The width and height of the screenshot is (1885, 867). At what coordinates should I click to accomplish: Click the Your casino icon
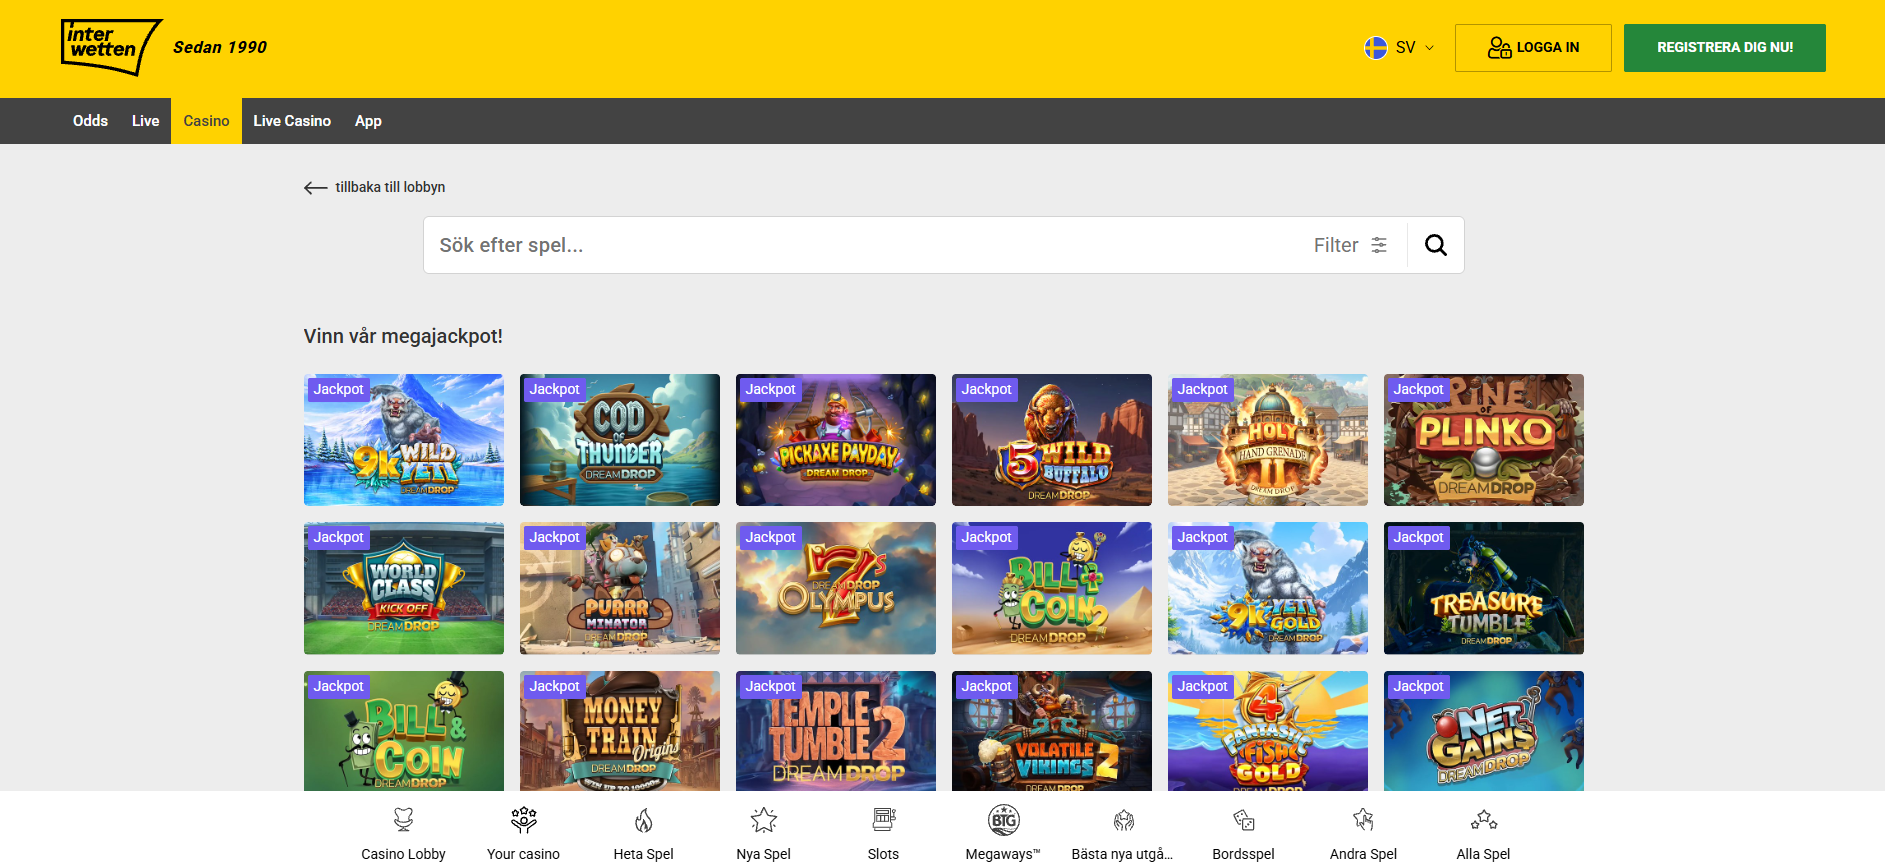pos(524,820)
